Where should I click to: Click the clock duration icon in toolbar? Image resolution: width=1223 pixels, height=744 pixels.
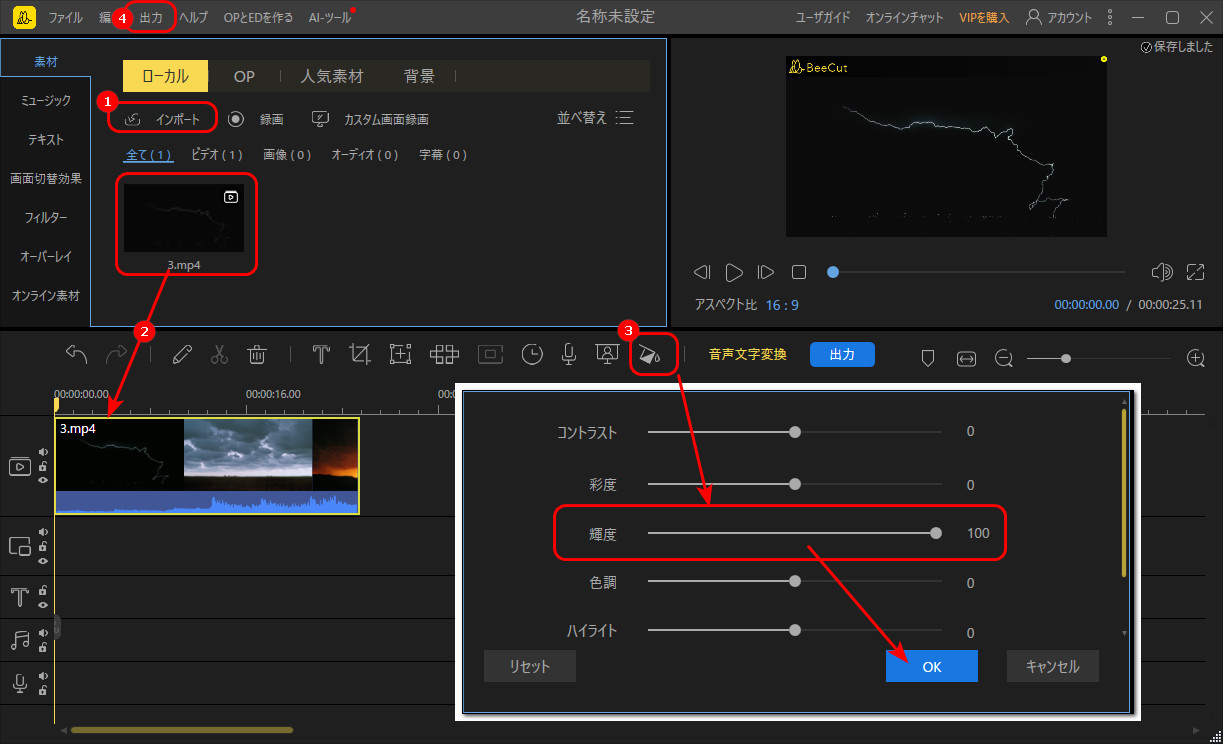(532, 354)
